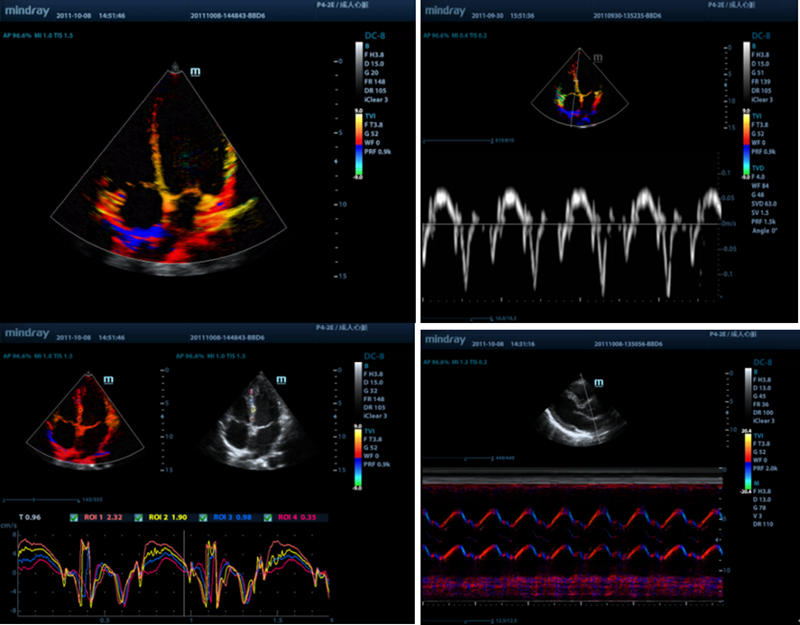Click the 'm' marker in the Doppler panel sector
800x625 pixels.
[598, 59]
